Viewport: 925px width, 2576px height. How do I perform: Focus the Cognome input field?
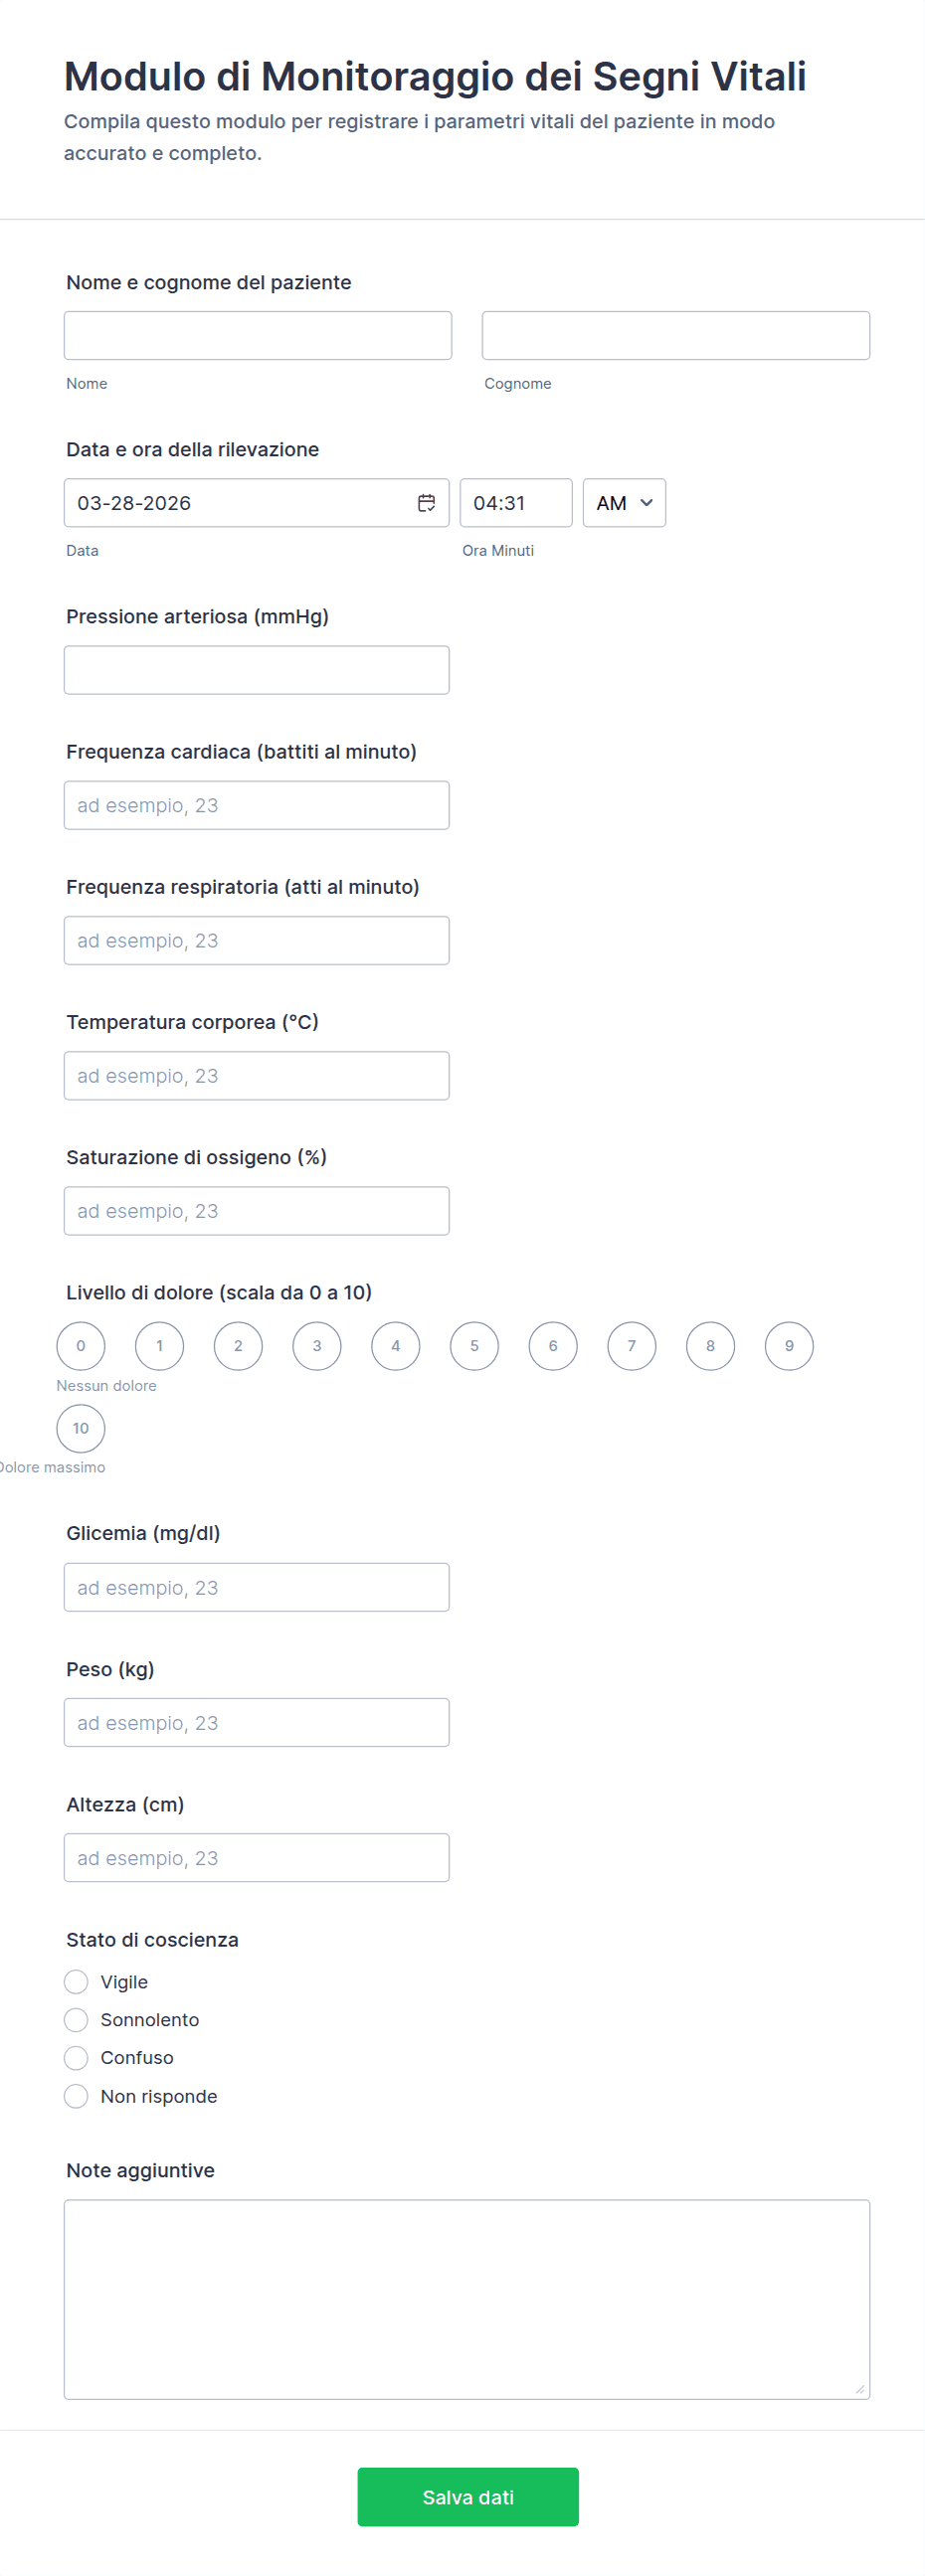[675, 336]
